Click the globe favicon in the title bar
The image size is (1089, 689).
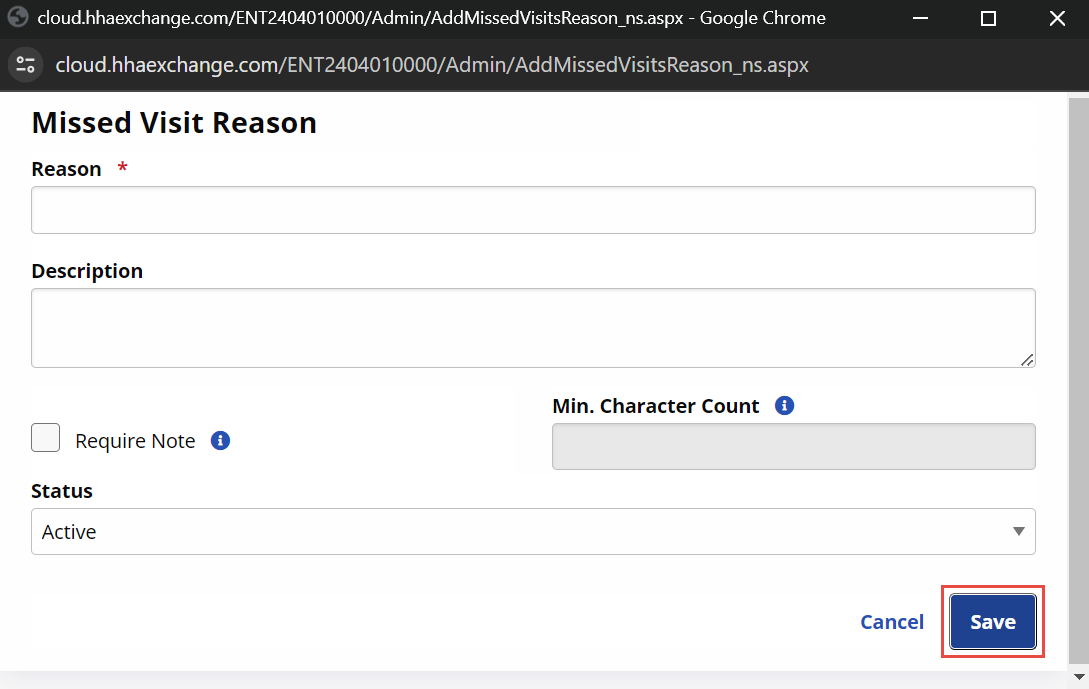coord(17,18)
